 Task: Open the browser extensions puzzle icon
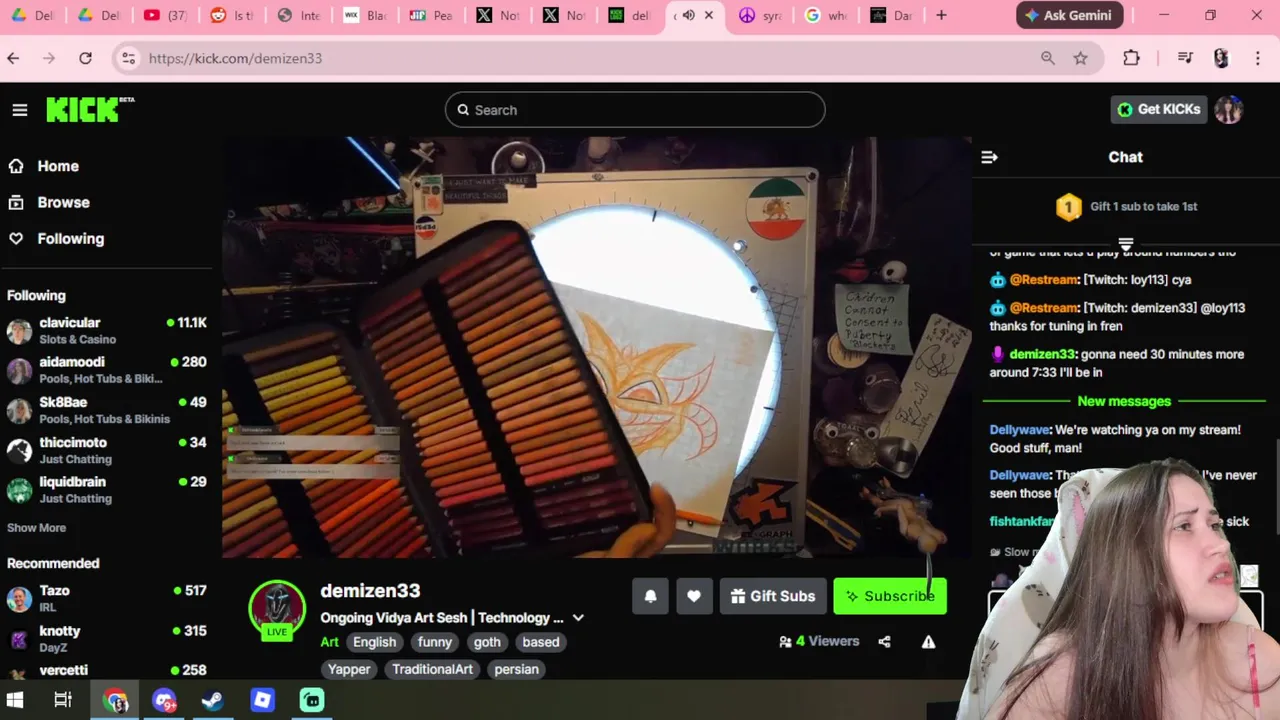pos(1131,58)
